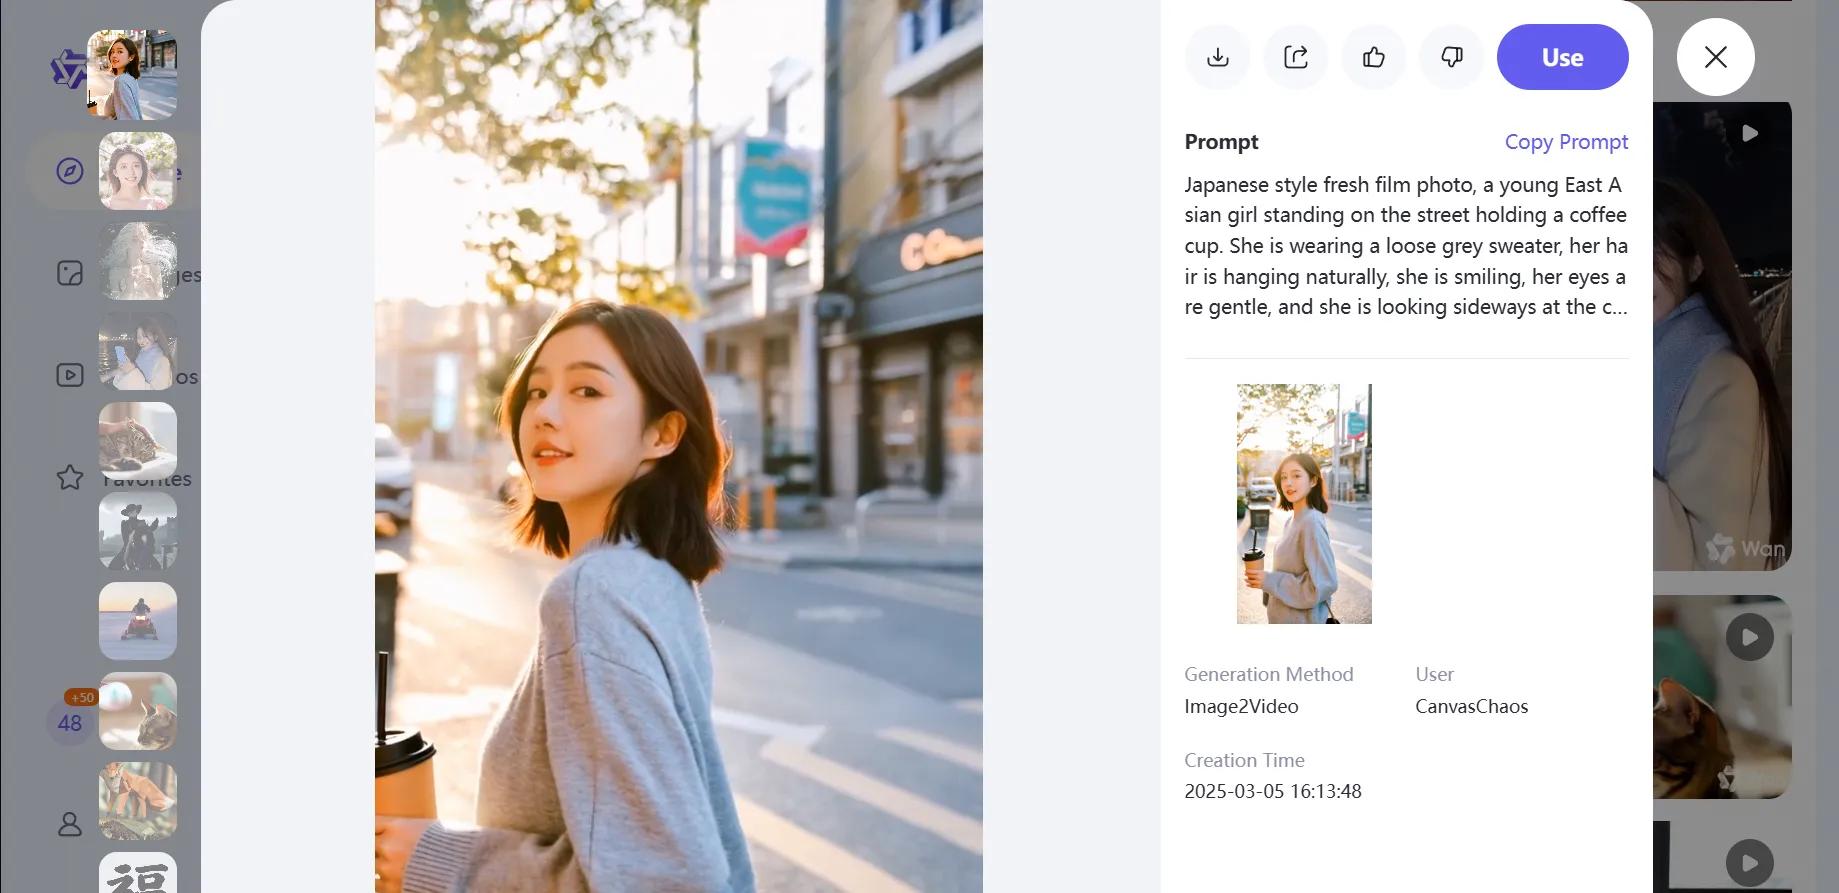
Task: Open the Favorites star icon in sidebar
Action: 69,477
